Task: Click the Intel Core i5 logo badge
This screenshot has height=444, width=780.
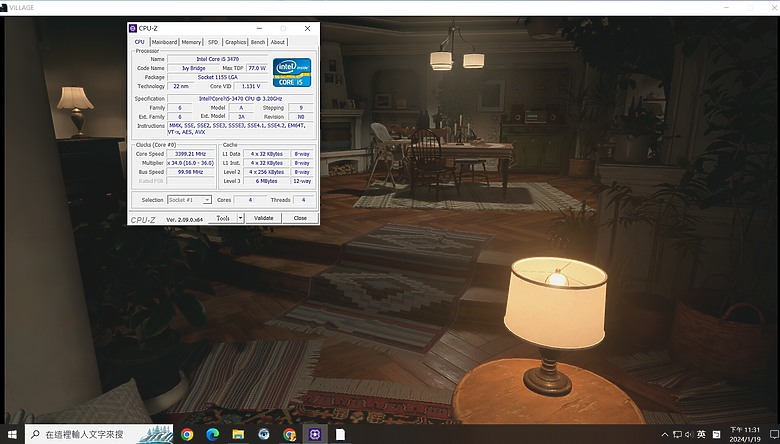Action: coord(292,73)
